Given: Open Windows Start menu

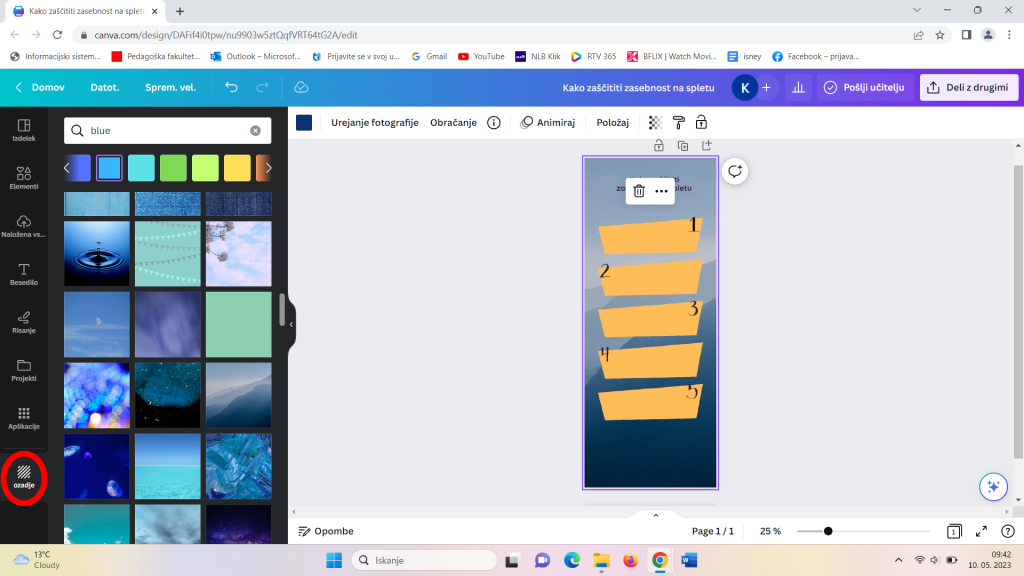Looking at the screenshot, I should click(334, 560).
